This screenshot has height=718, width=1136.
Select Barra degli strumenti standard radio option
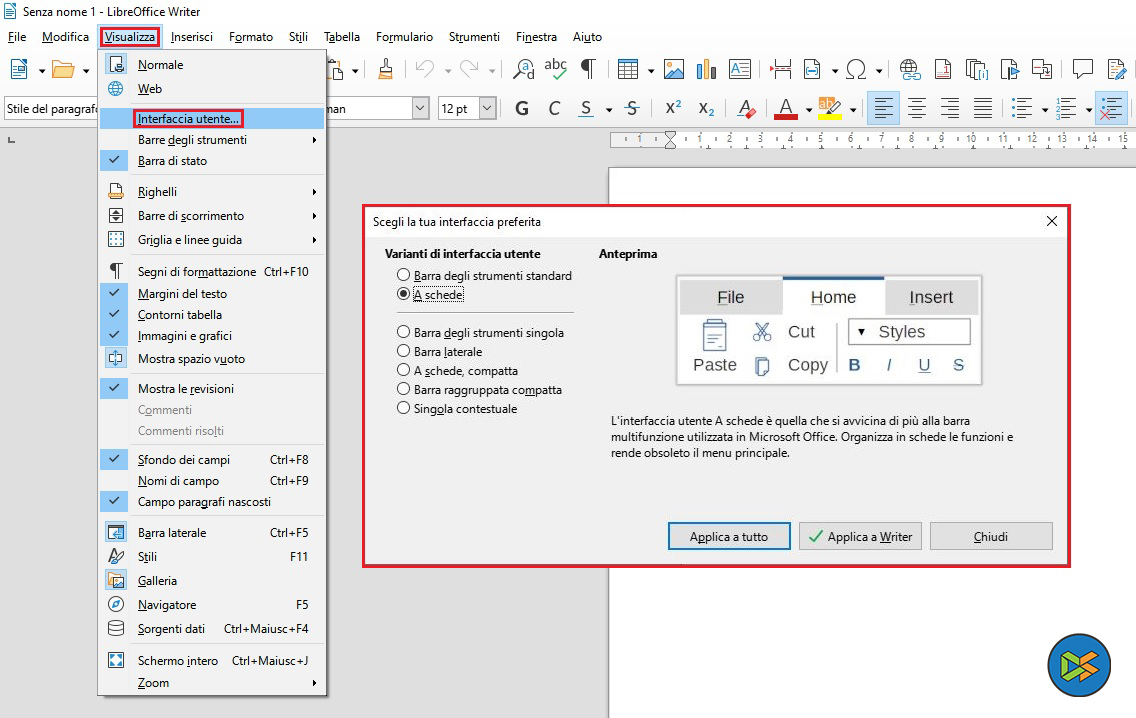tap(404, 275)
